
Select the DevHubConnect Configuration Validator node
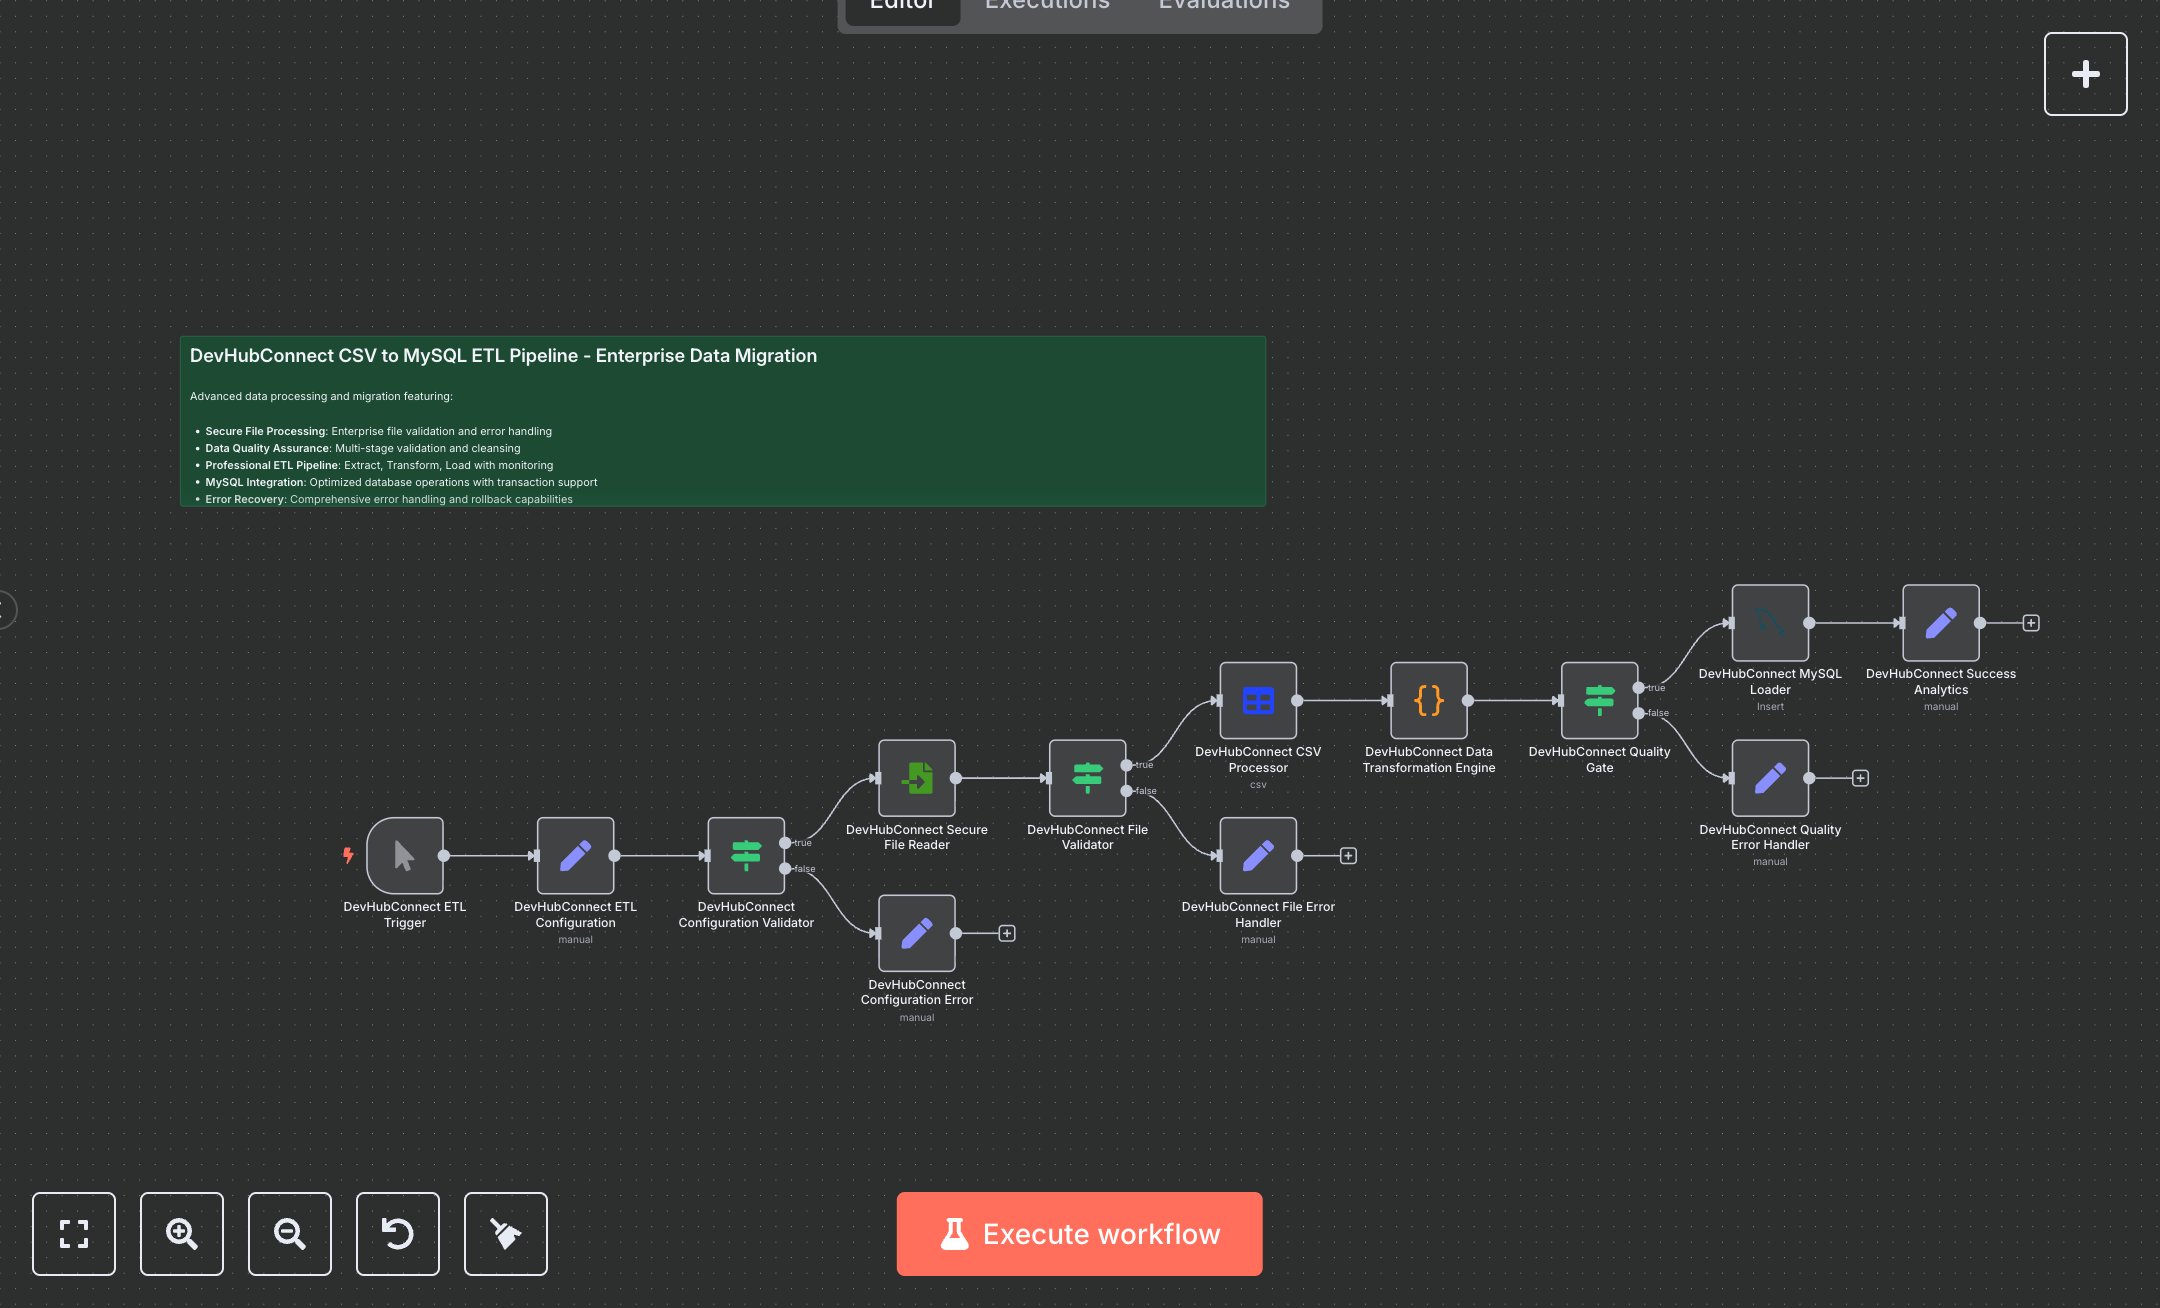(746, 855)
